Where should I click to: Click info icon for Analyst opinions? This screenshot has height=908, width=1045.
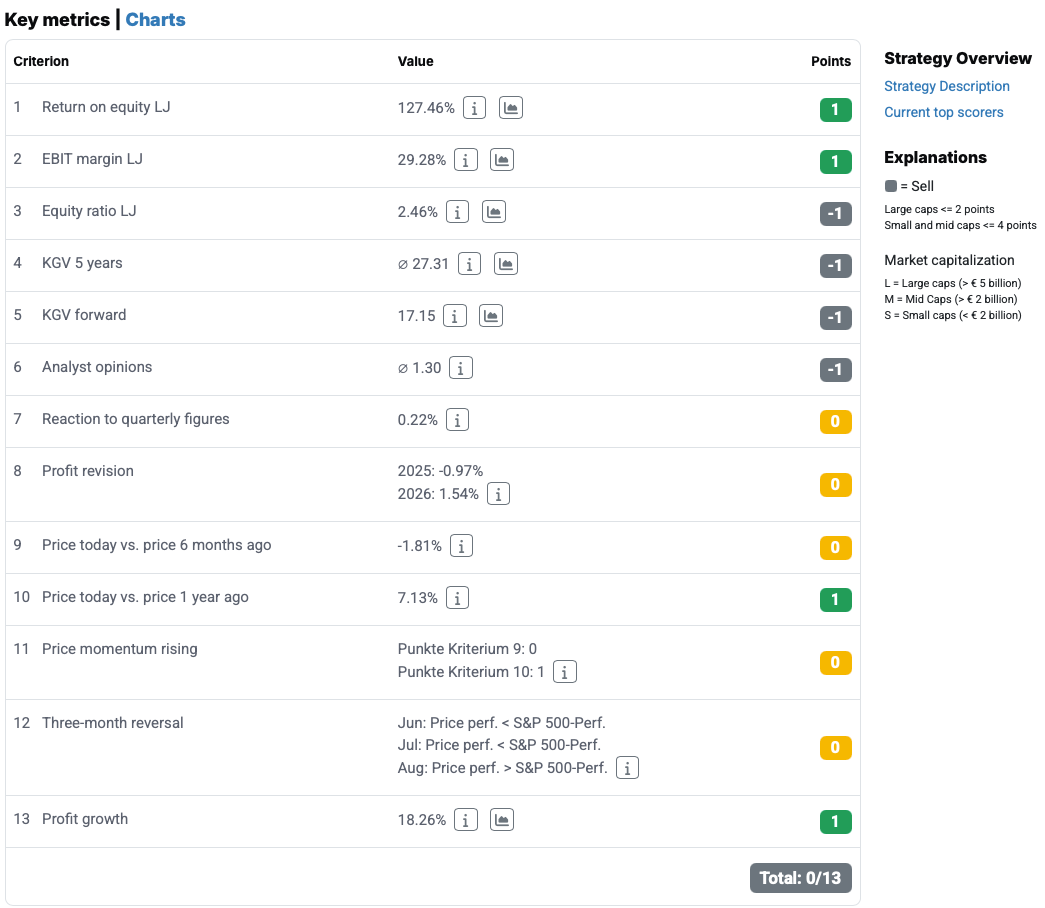click(461, 368)
